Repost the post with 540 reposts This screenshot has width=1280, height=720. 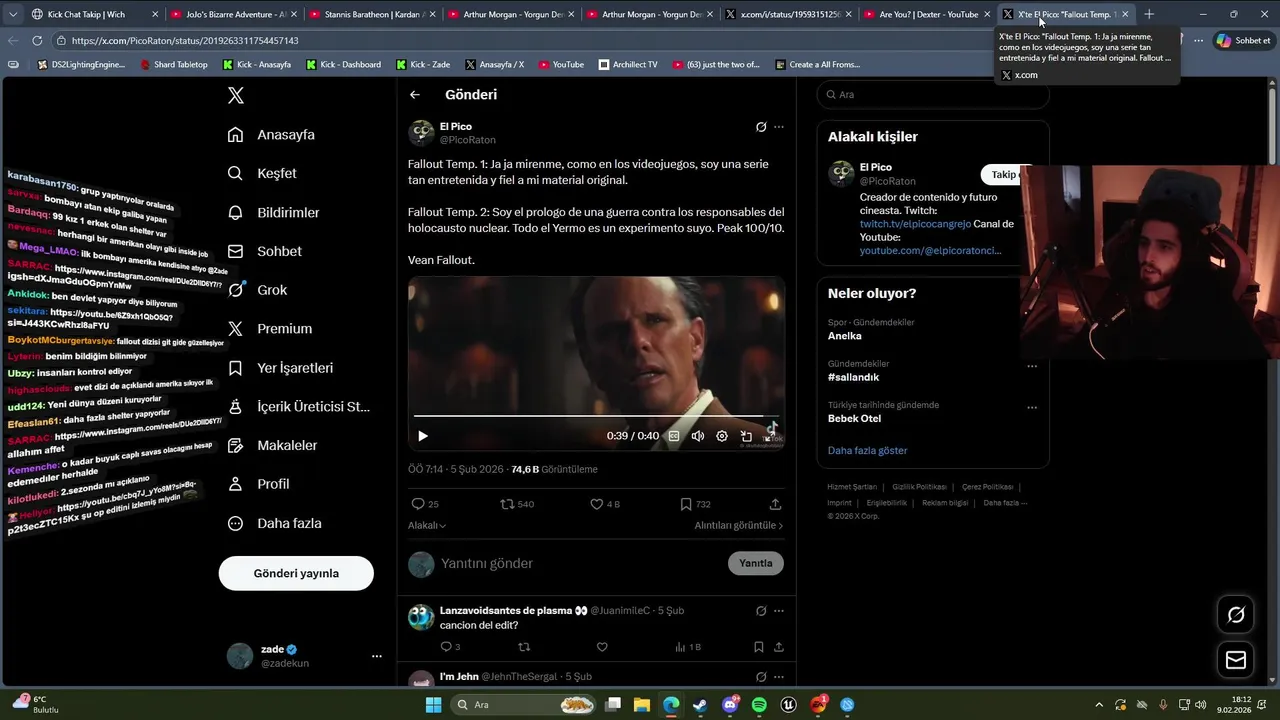507,504
